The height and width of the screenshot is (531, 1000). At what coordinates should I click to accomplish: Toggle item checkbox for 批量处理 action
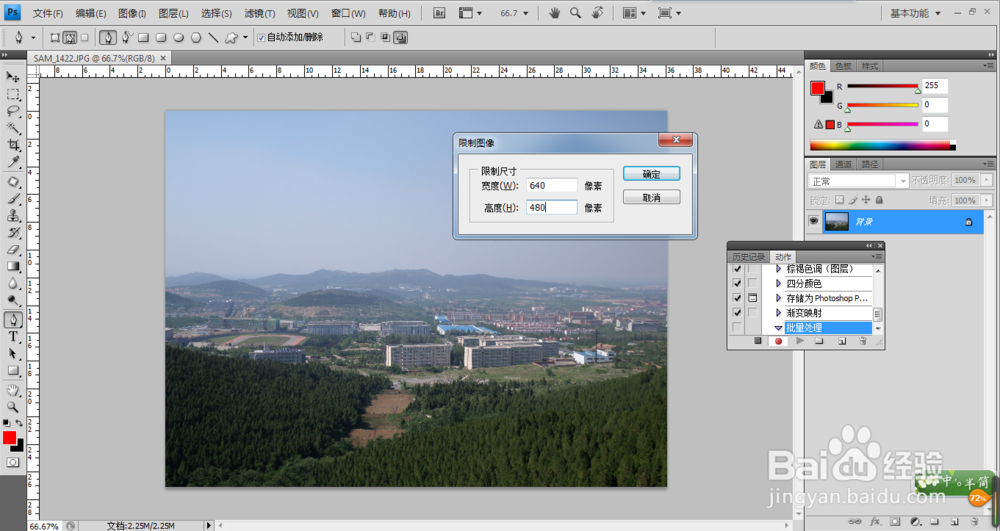click(737, 328)
